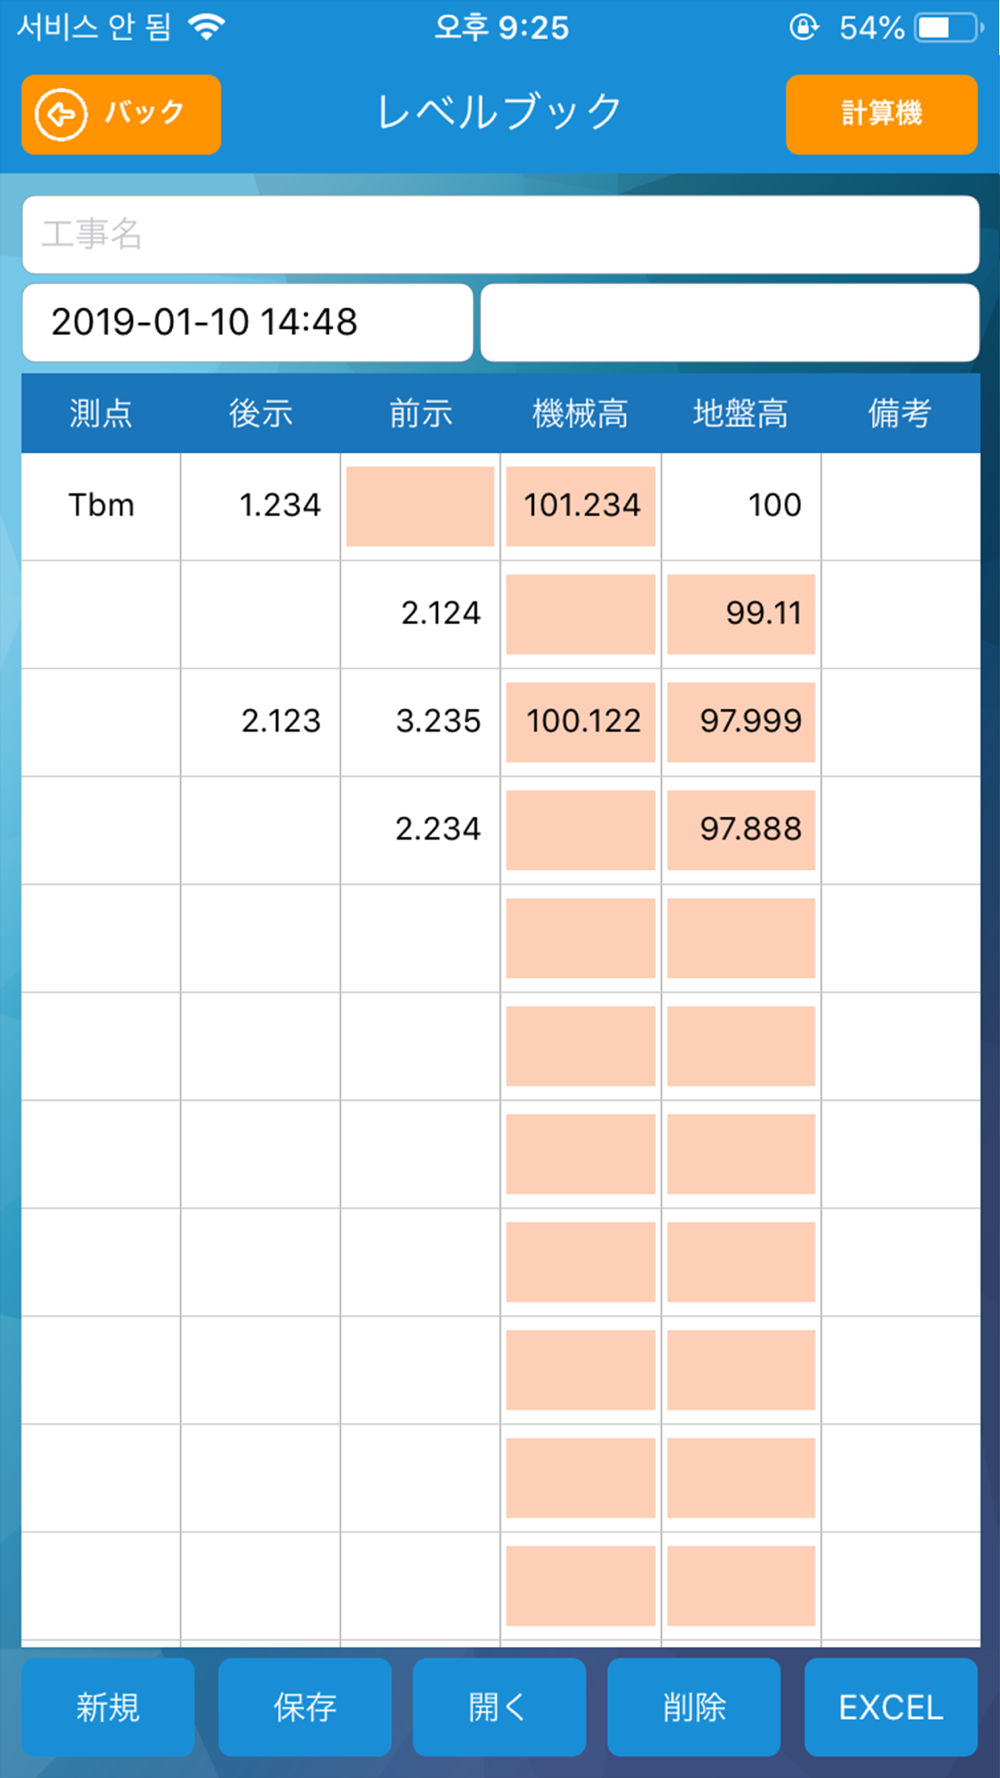
Task: Select the Tbm station cell
Action: [x=101, y=506]
